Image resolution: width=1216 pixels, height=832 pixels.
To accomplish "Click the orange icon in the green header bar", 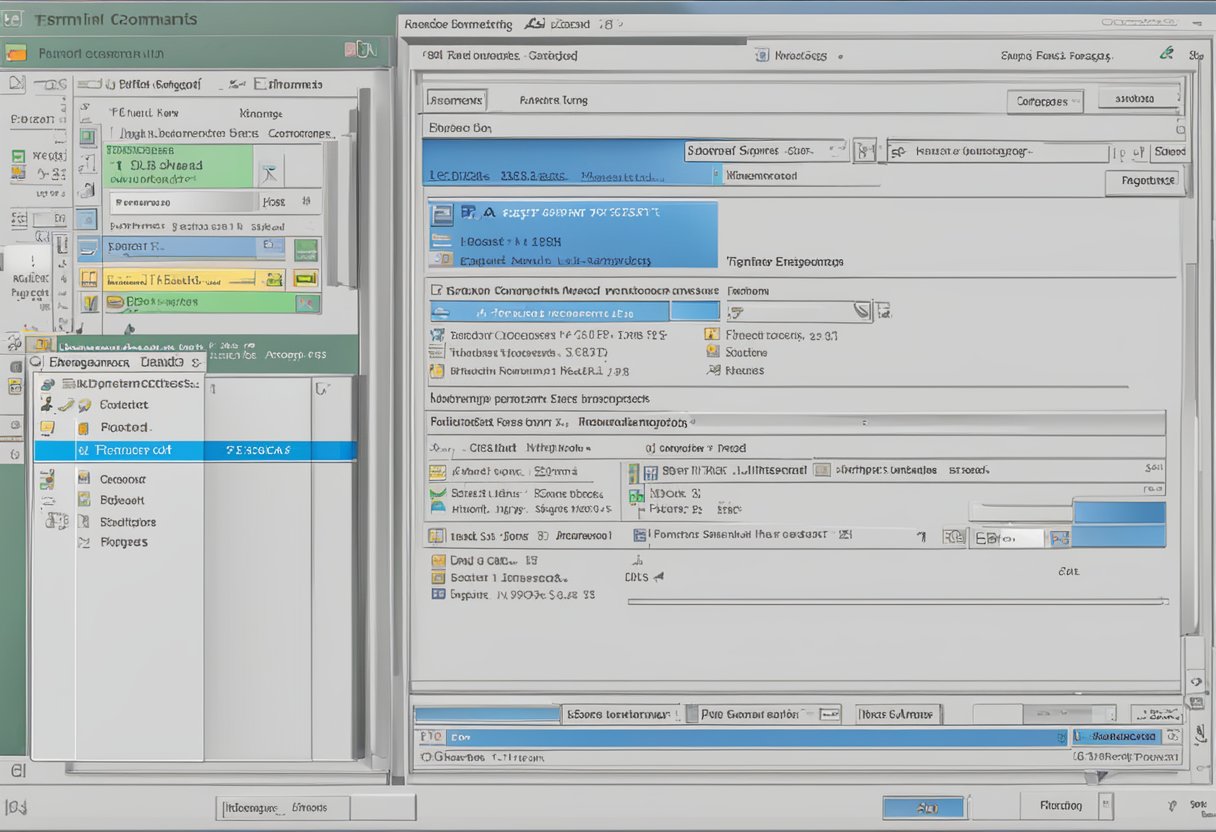I will tap(15, 53).
